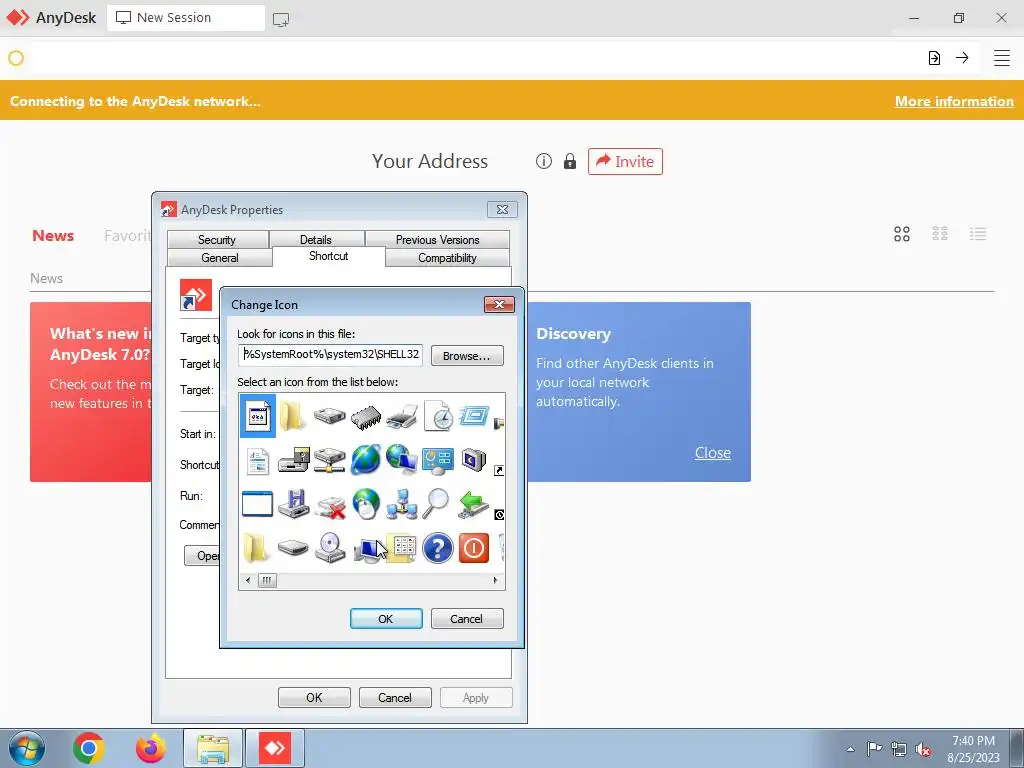Click Cancel in AnyDesk Properties window
This screenshot has width=1024, height=768.
395,697
